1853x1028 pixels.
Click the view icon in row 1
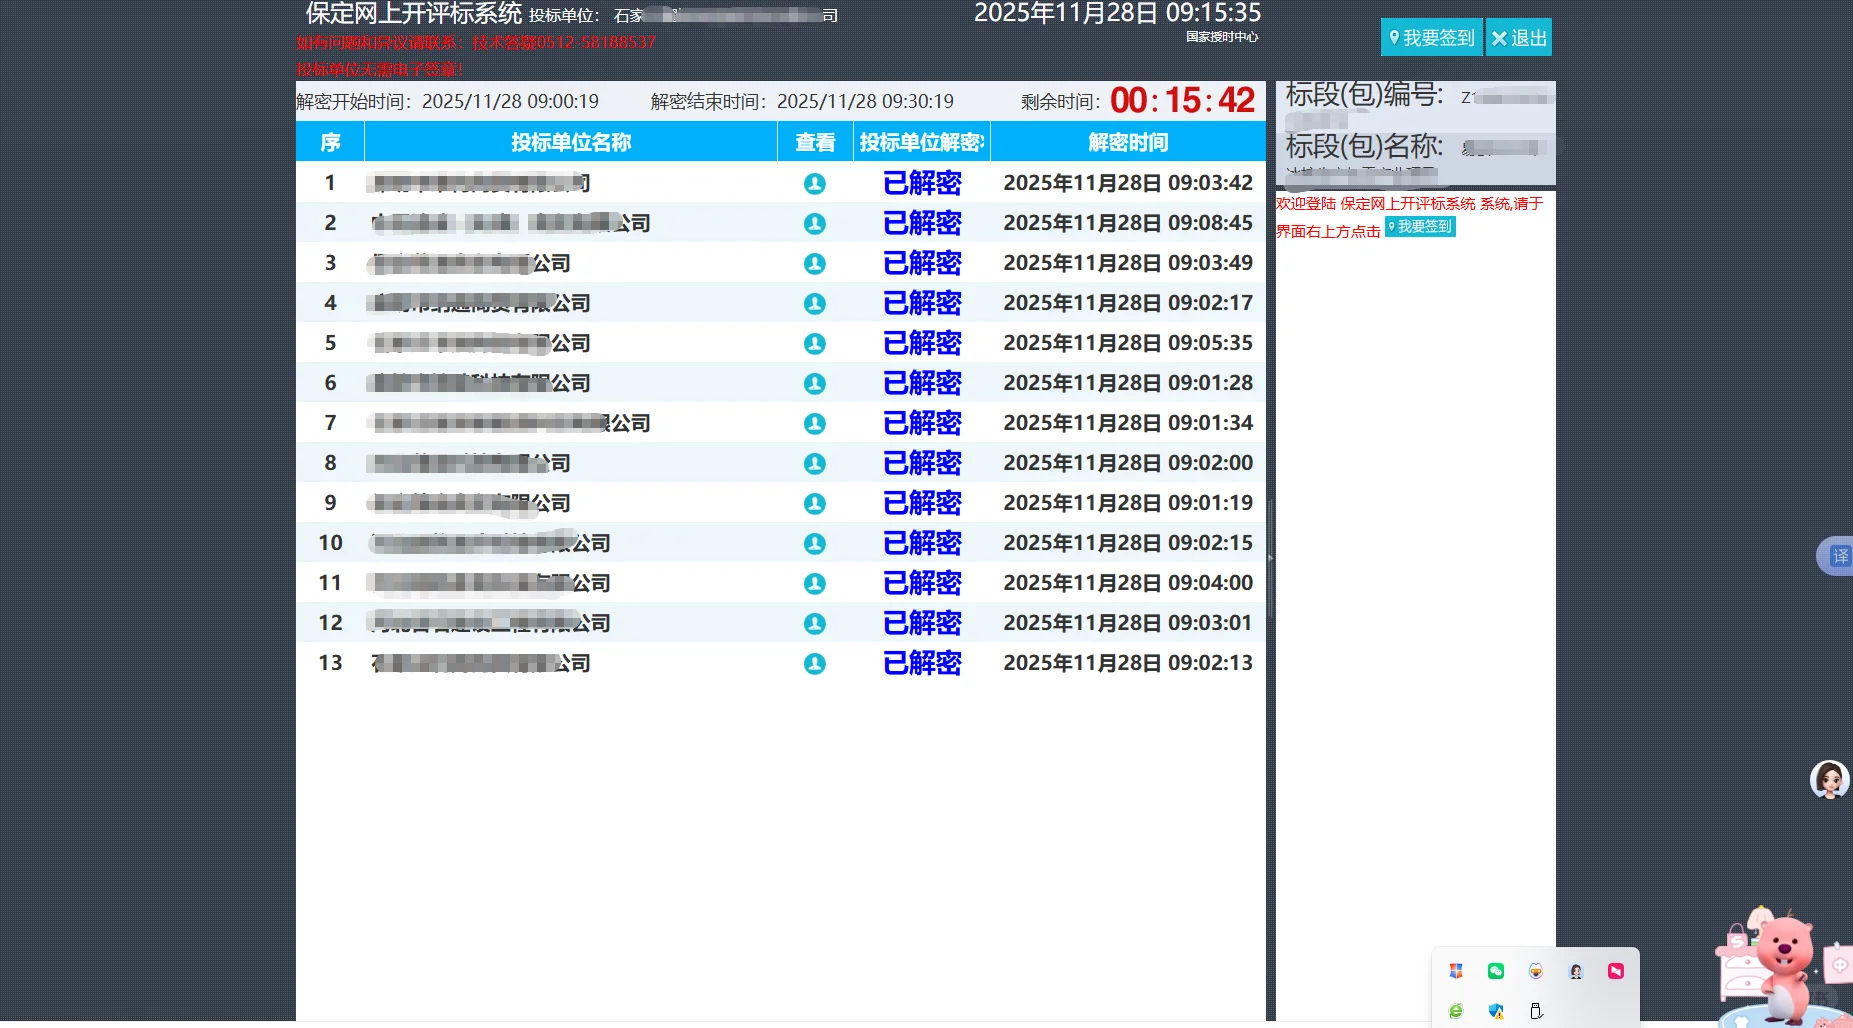815,183
